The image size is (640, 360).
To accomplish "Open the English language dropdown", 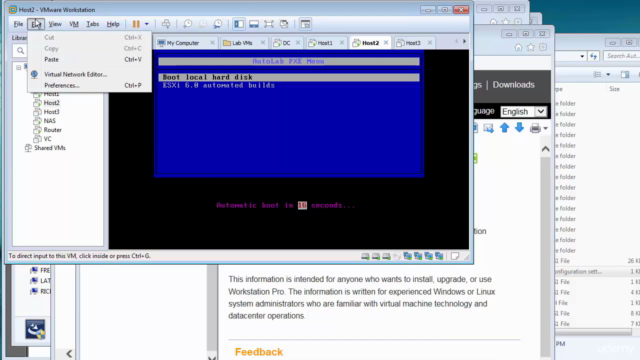I will [x=523, y=111].
